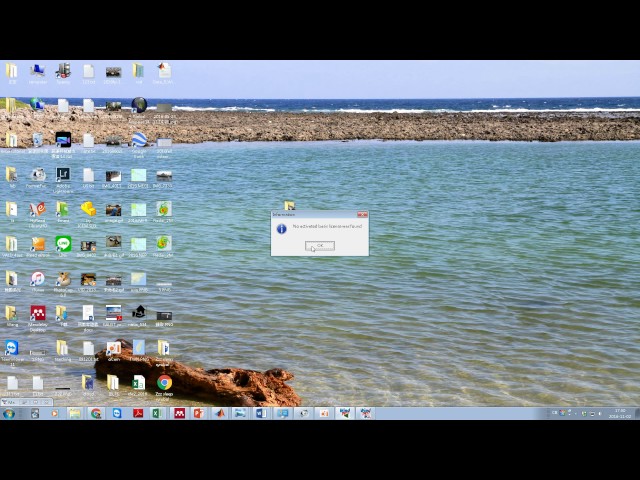Open the FormatFactory desktop shortcut
This screenshot has height=480, width=640.
coord(38,177)
